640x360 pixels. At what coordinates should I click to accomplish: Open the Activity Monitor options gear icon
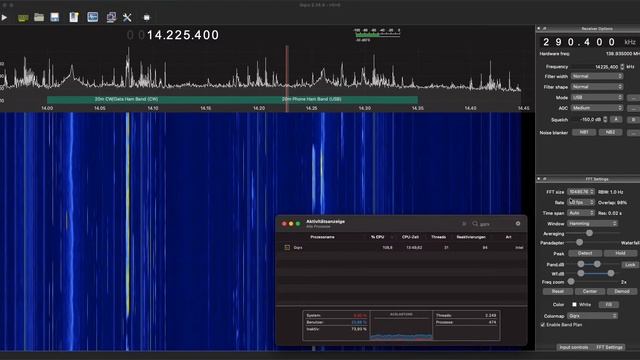(518, 224)
